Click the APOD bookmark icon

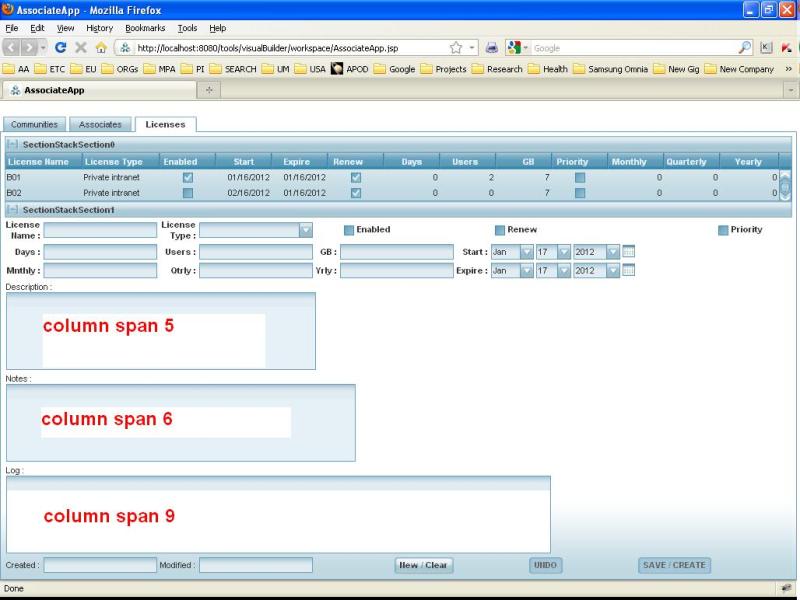click(338, 69)
